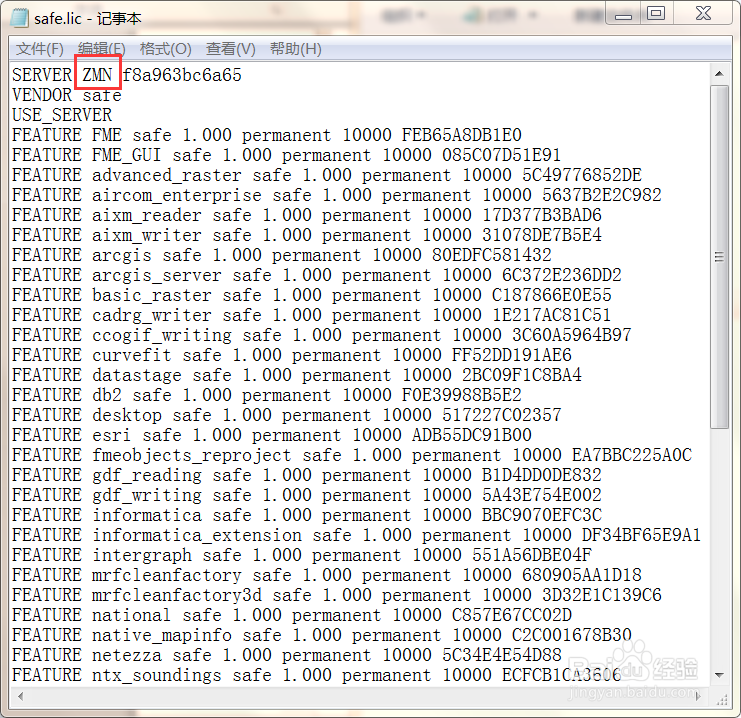Click vertical scrollbar up arrow
The image size is (741, 718).
point(719,74)
